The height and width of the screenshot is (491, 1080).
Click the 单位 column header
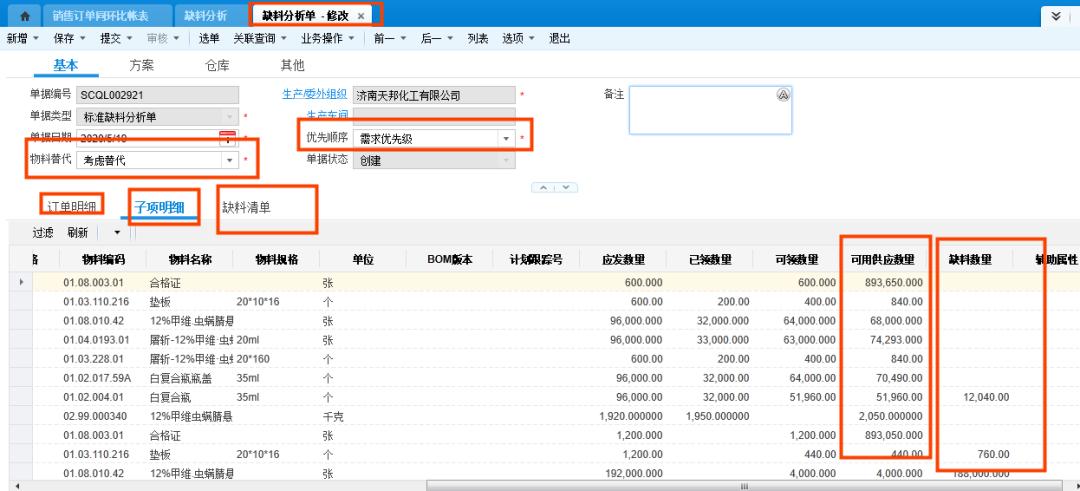coord(364,260)
